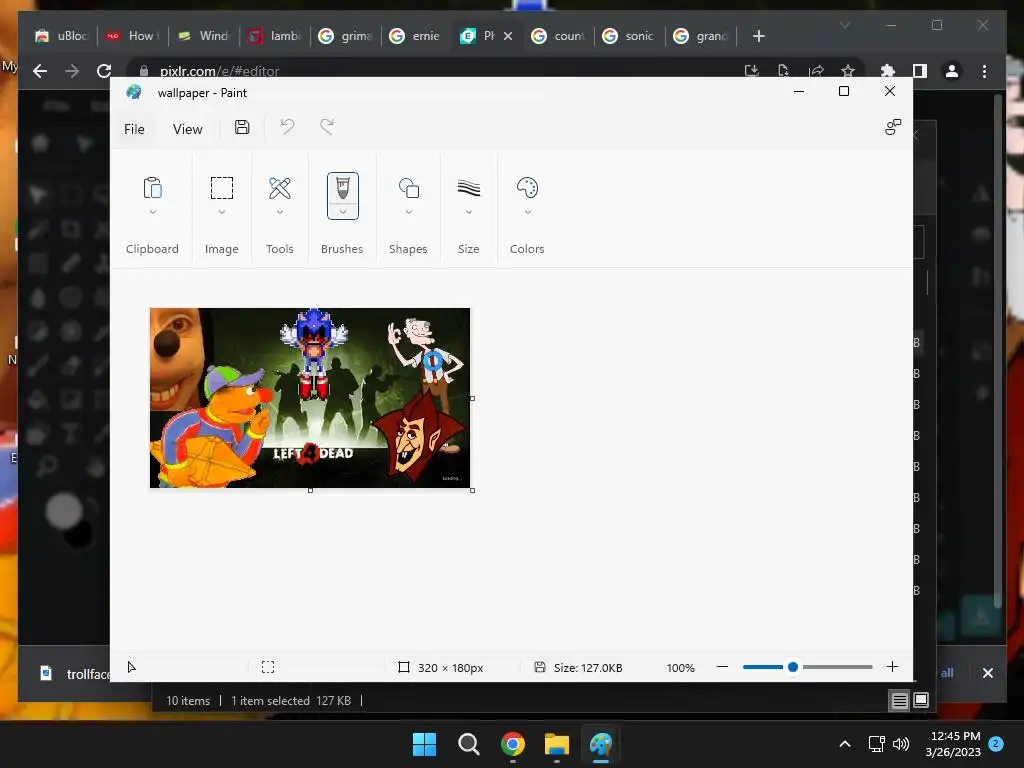This screenshot has height=768, width=1024.
Task: Open notification badge showing 2
Action: point(996,744)
